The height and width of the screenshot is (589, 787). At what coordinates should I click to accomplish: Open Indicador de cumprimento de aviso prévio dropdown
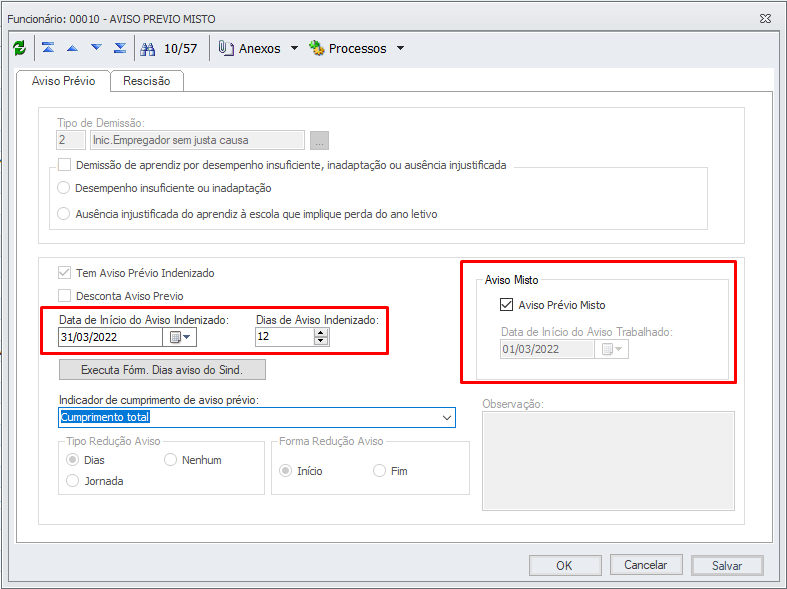pyautogui.click(x=447, y=417)
